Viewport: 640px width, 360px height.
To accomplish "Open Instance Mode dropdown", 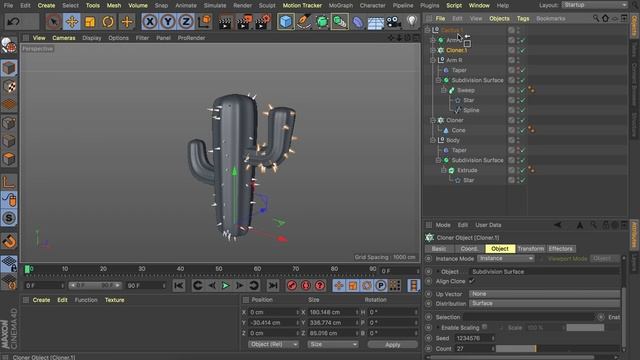I will 505,258.
